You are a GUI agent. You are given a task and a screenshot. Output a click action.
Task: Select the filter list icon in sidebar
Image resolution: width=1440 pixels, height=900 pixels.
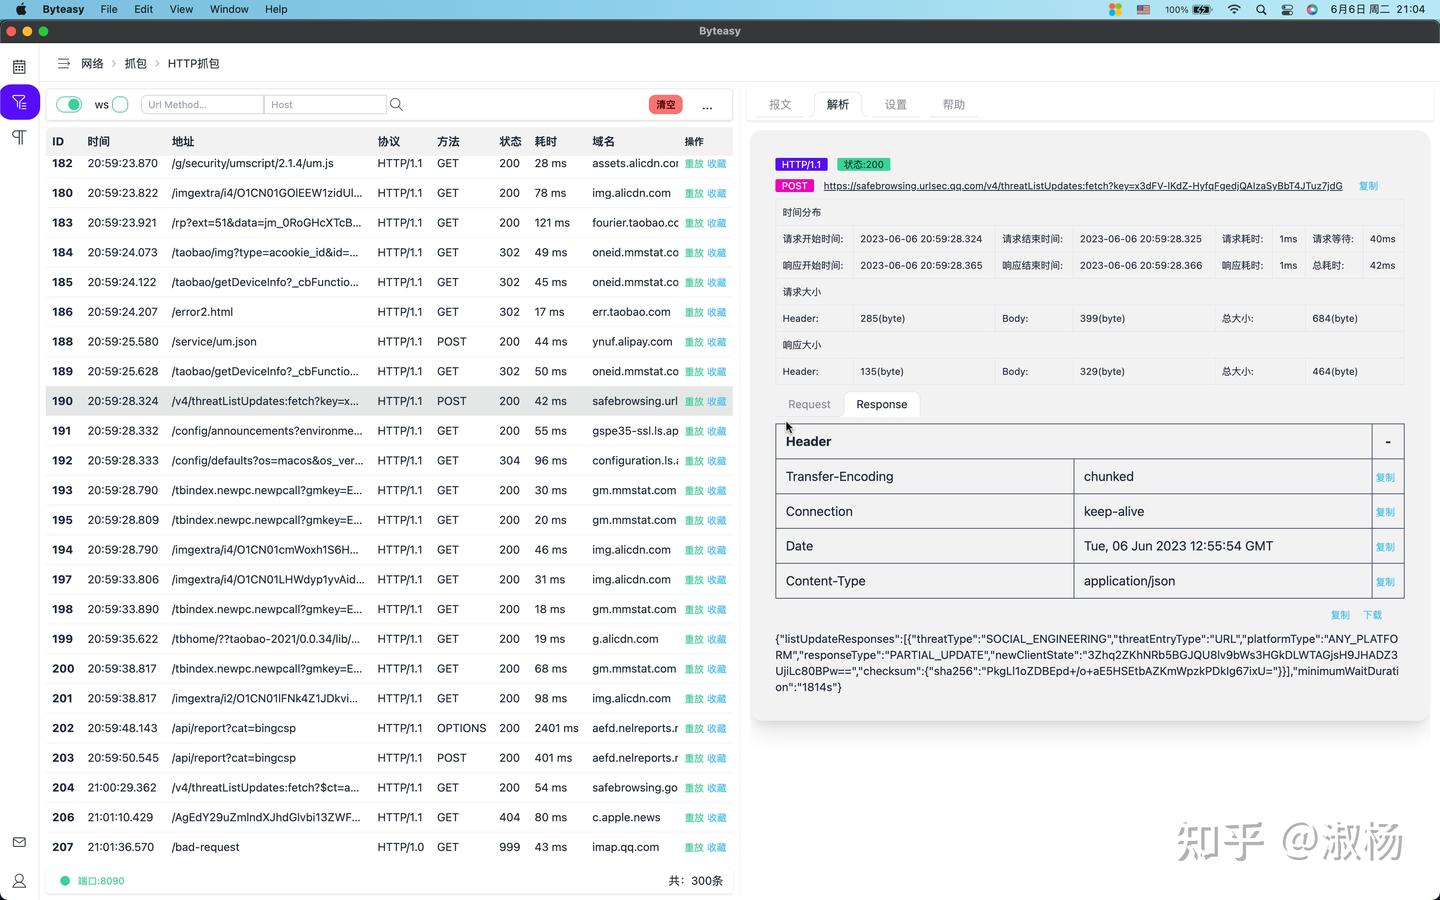click(x=19, y=102)
